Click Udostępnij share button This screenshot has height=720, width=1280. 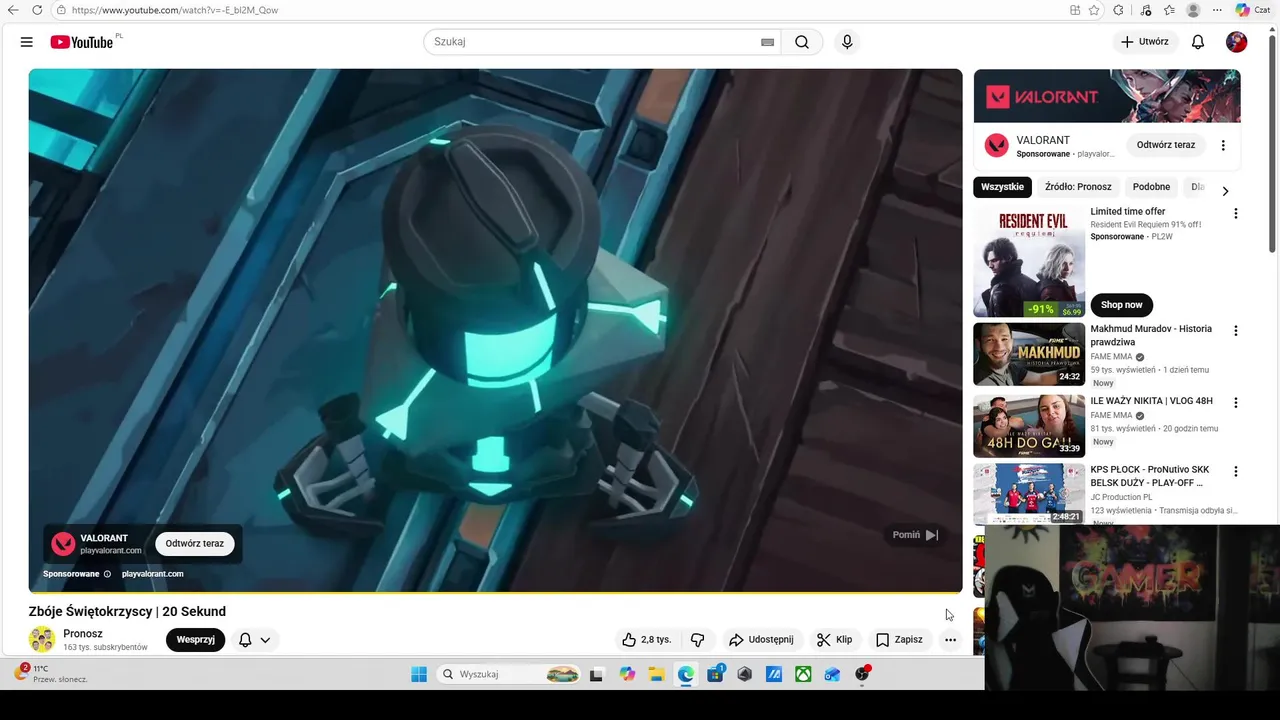[x=761, y=640]
